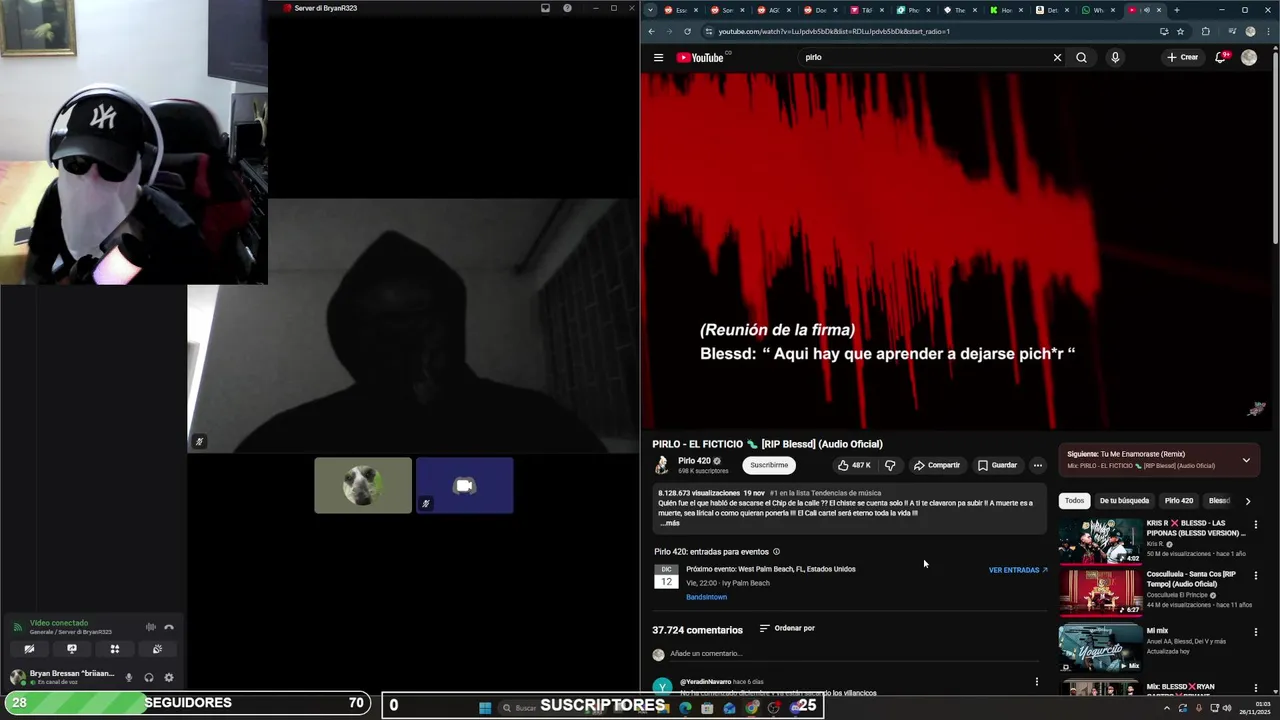
Task: Open Chrome extensions puzzle icon
Action: 1205,31
